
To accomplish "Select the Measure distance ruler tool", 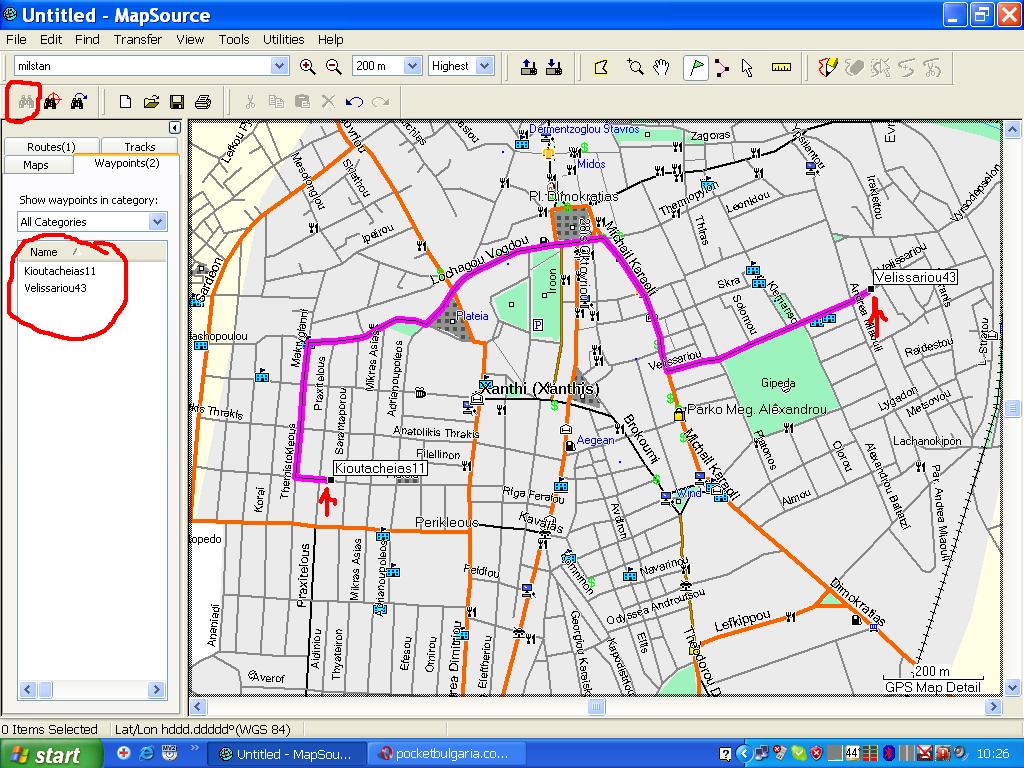I will pos(782,67).
